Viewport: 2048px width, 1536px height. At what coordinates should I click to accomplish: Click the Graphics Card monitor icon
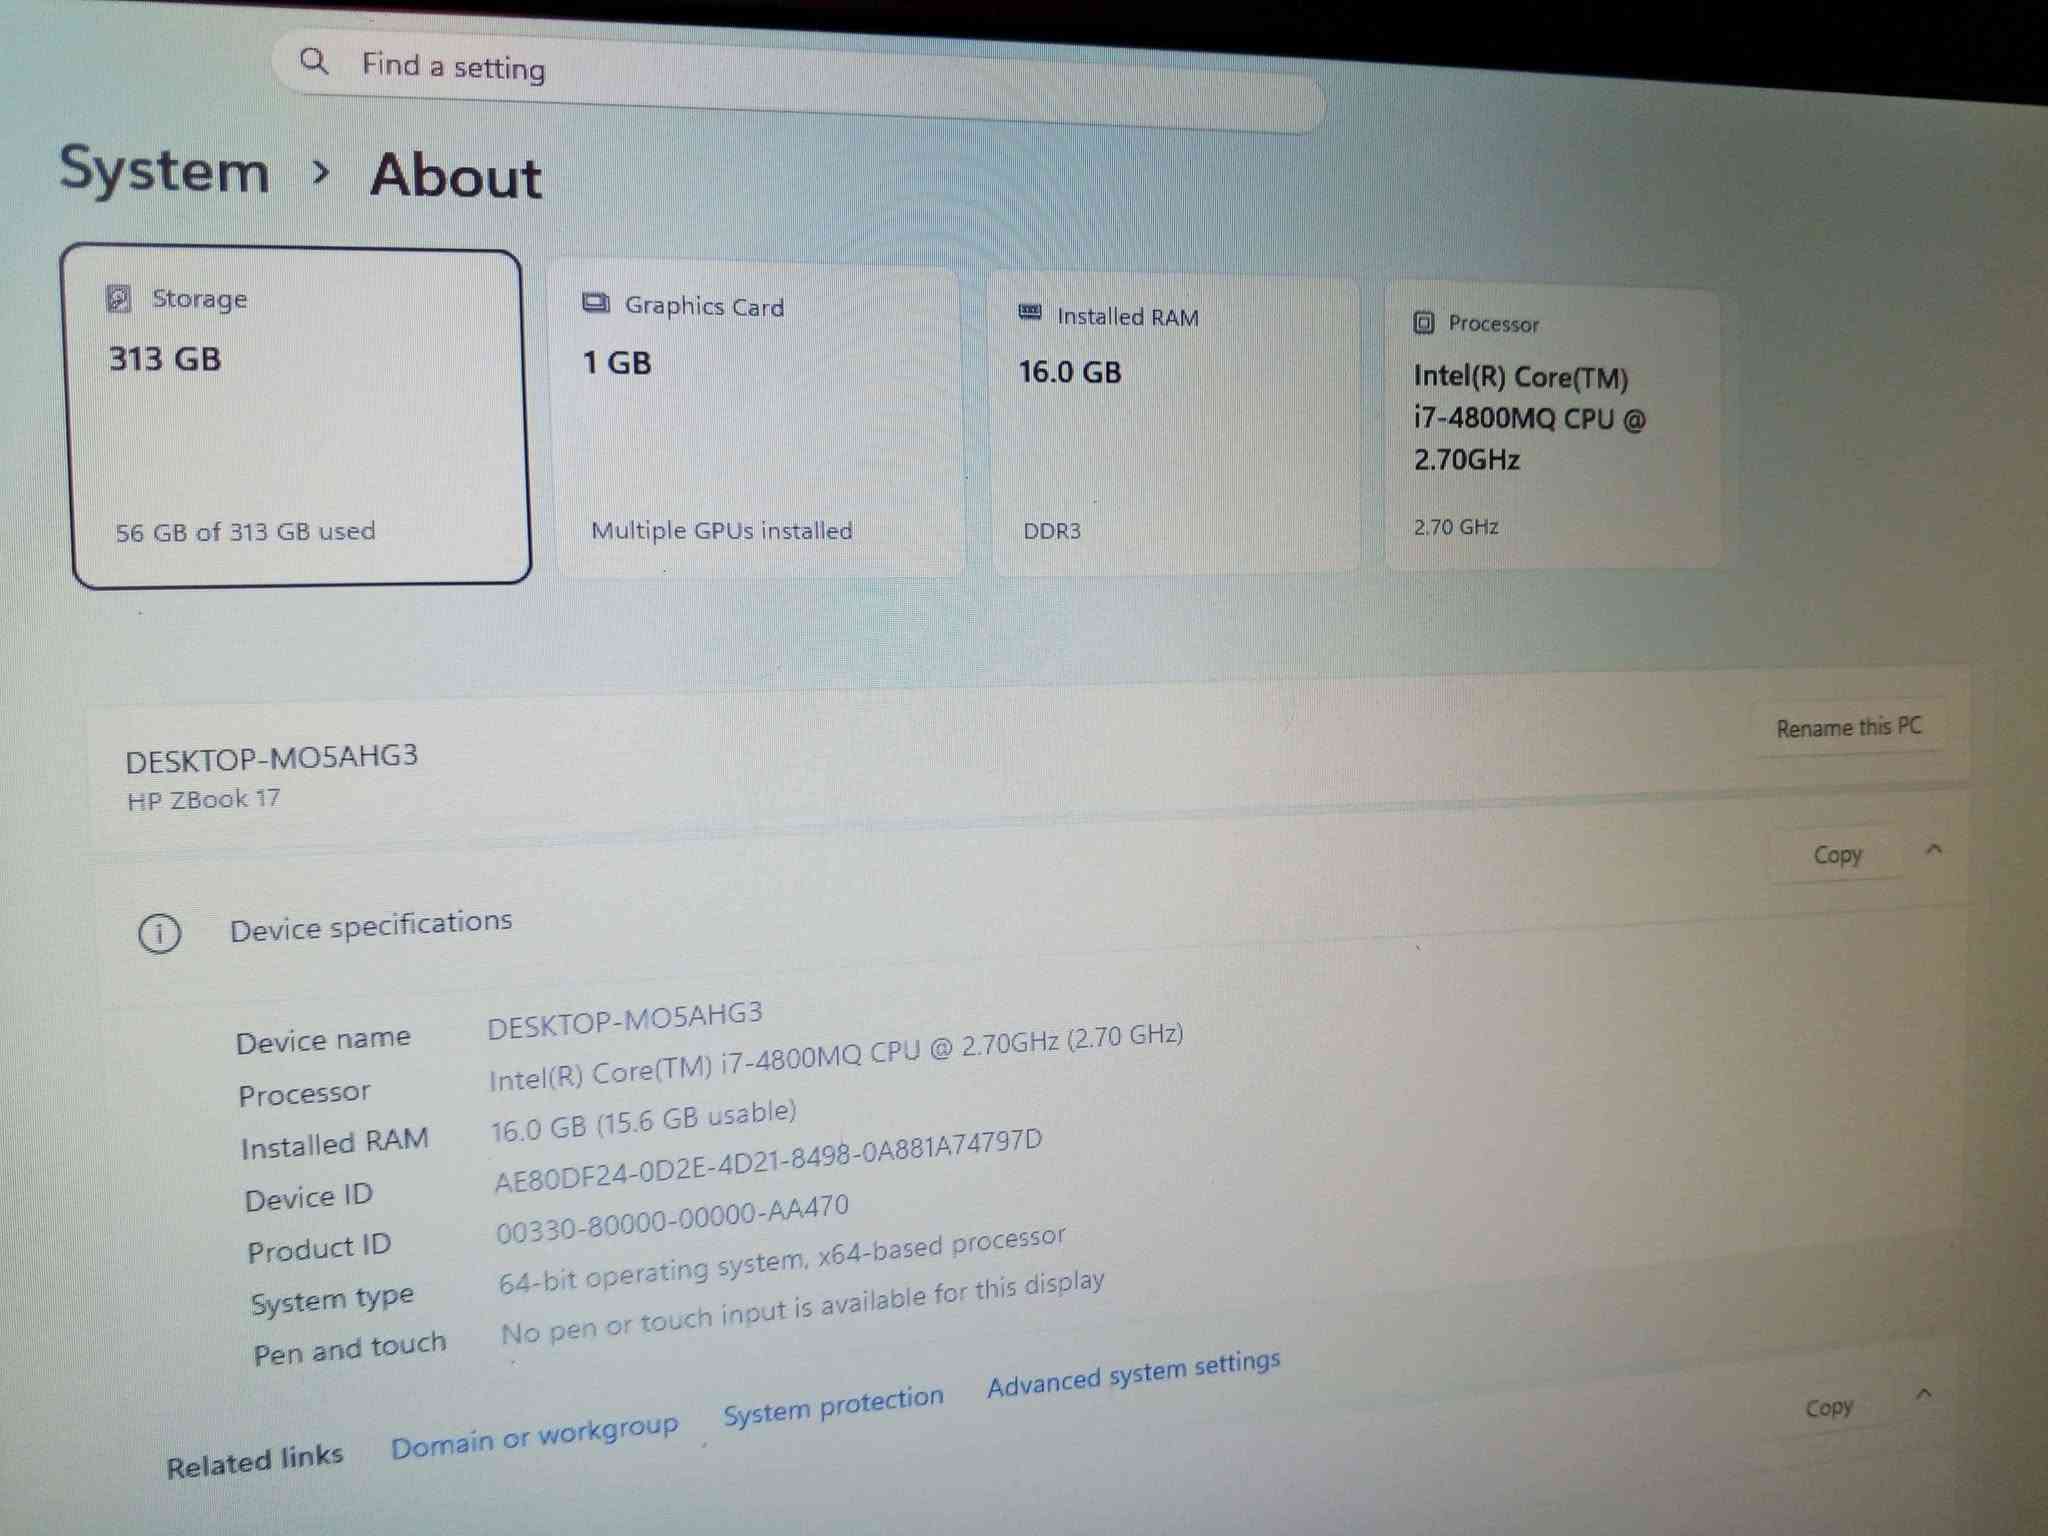(x=596, y=304)
